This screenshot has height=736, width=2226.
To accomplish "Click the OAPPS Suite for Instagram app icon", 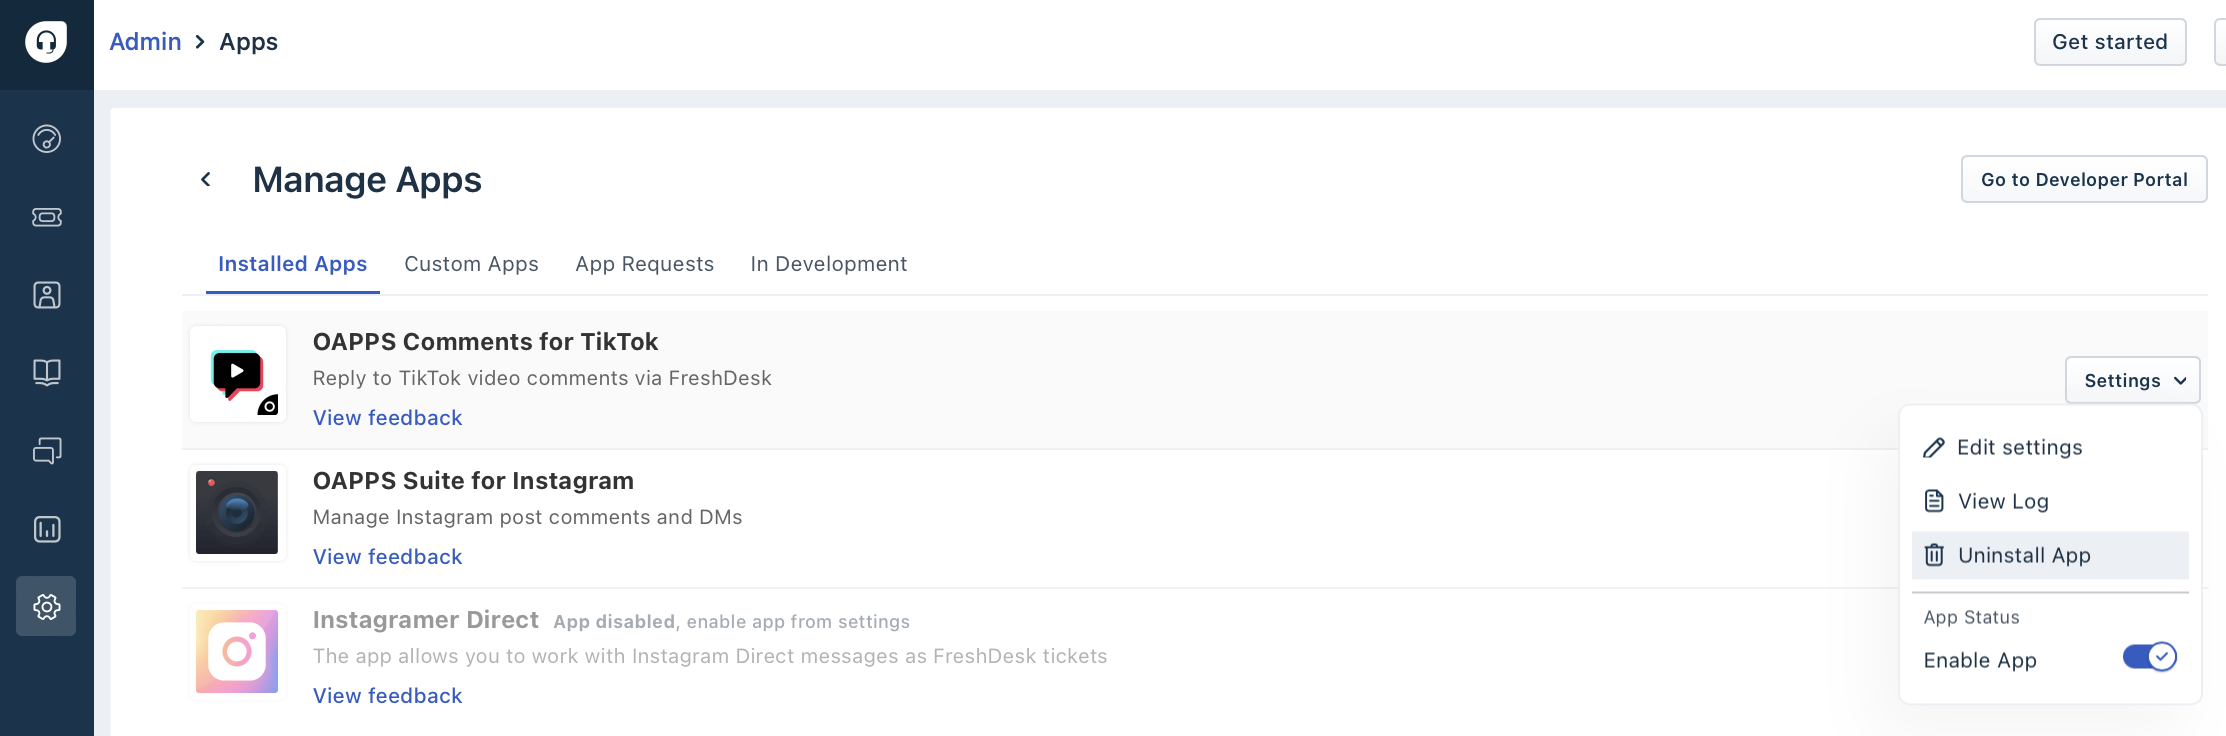I will [237, 513].
